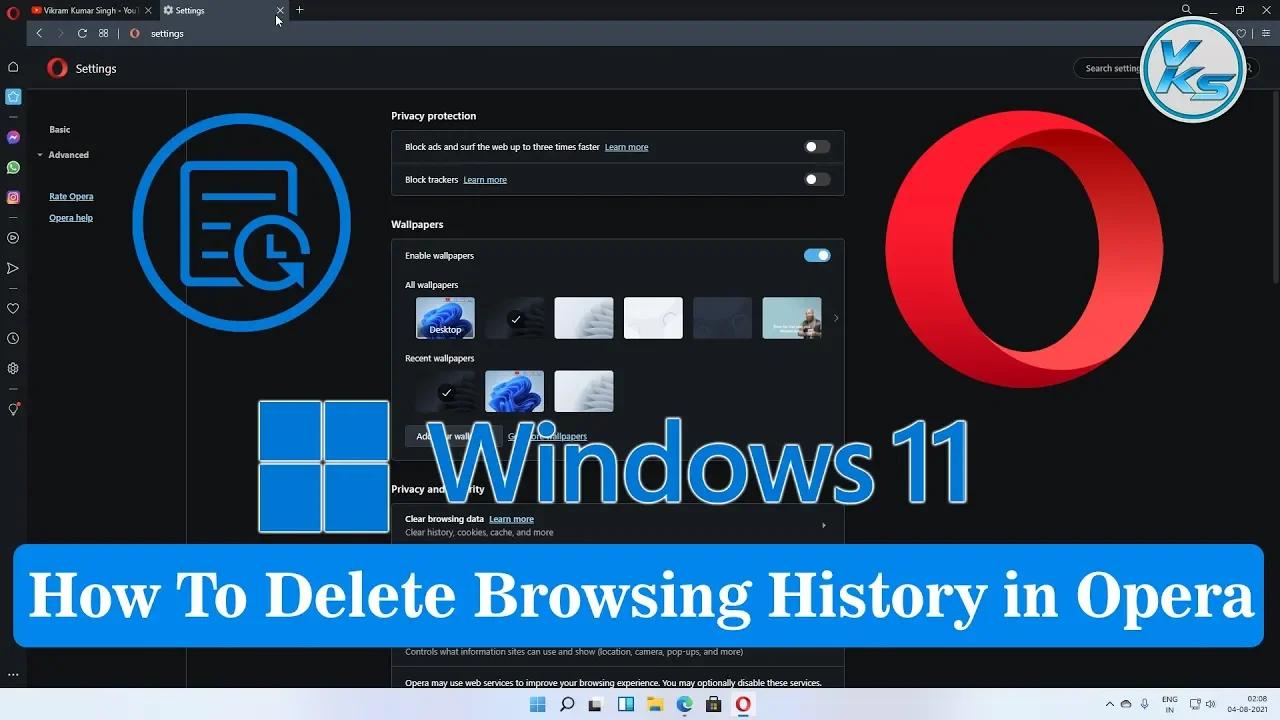Click the home-shaped icon atop the sidebar
The width and height of the screenshot is (1280, 720).
coord(13,67)
